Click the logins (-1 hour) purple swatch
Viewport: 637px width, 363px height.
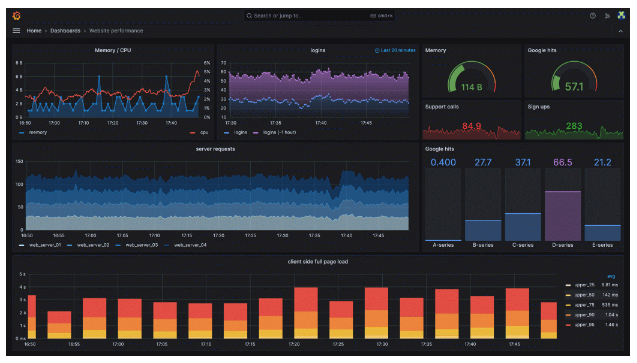(x=256, y=133)
